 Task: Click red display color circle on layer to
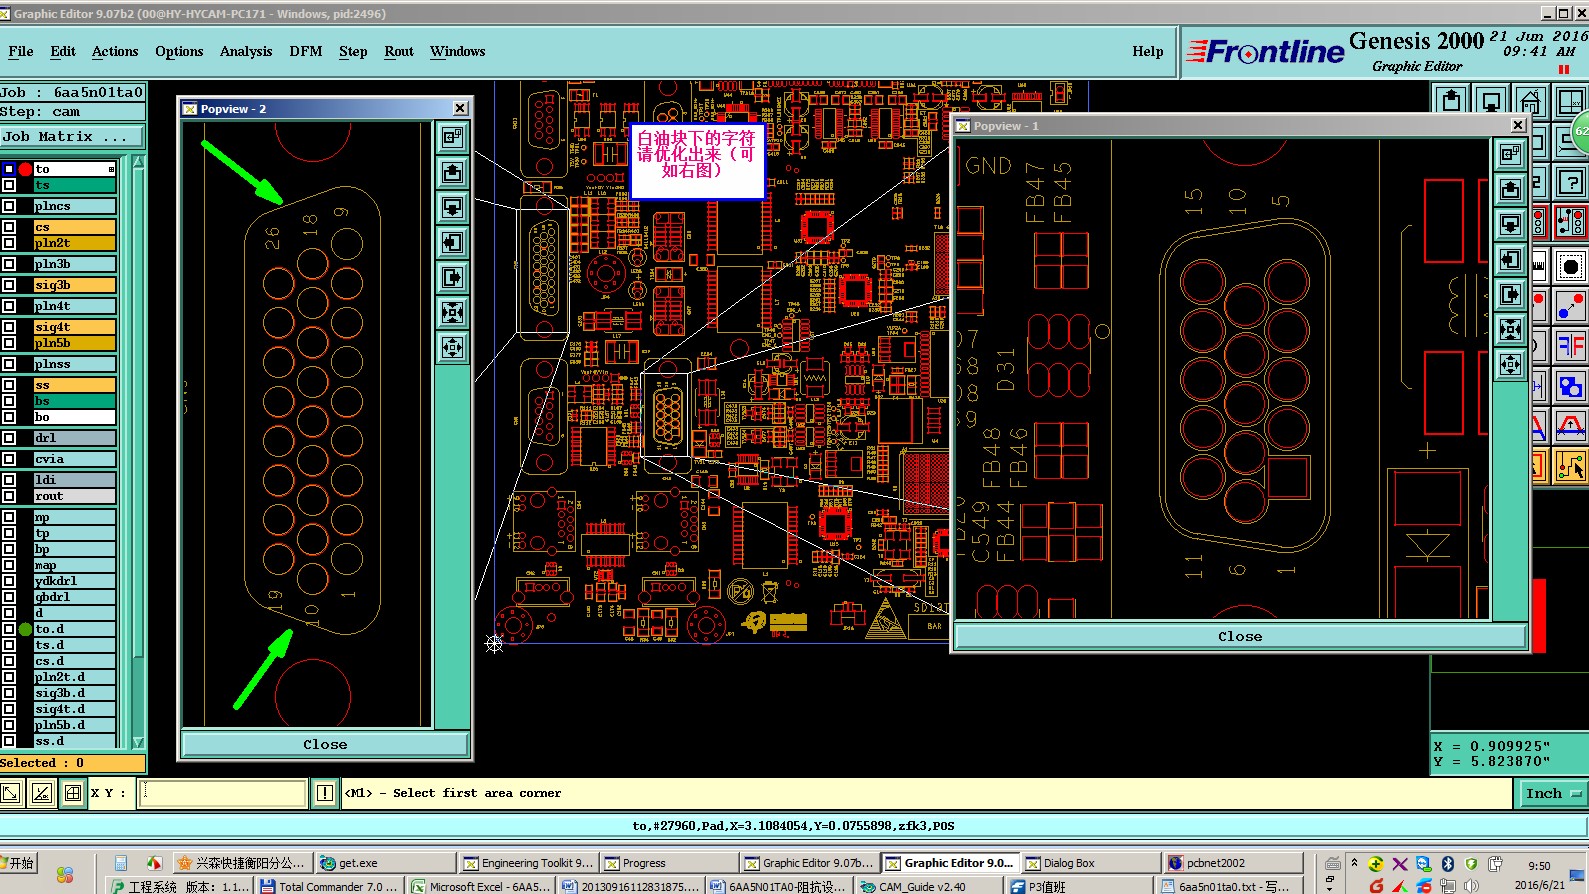[x=25, y=169]
